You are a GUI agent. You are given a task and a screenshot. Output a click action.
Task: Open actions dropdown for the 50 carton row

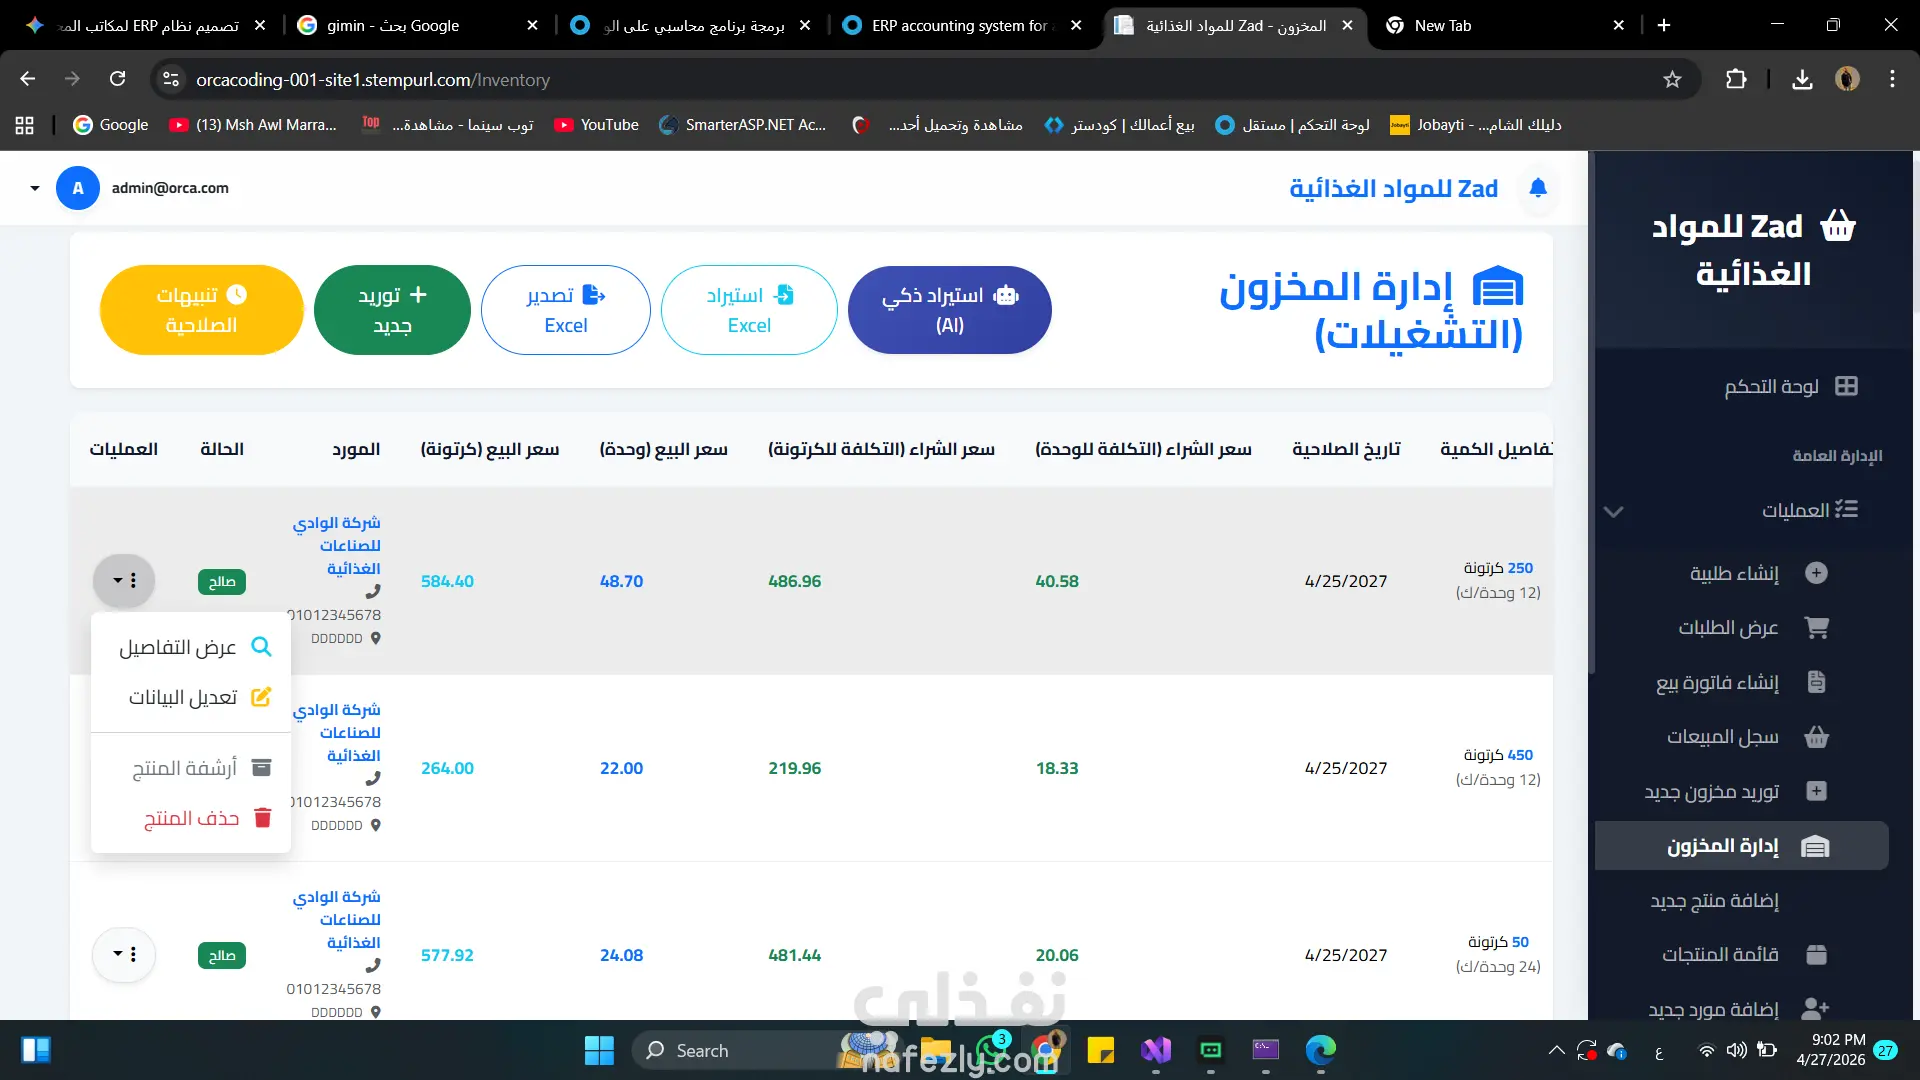pyautogui.click(x=124, y=955)
